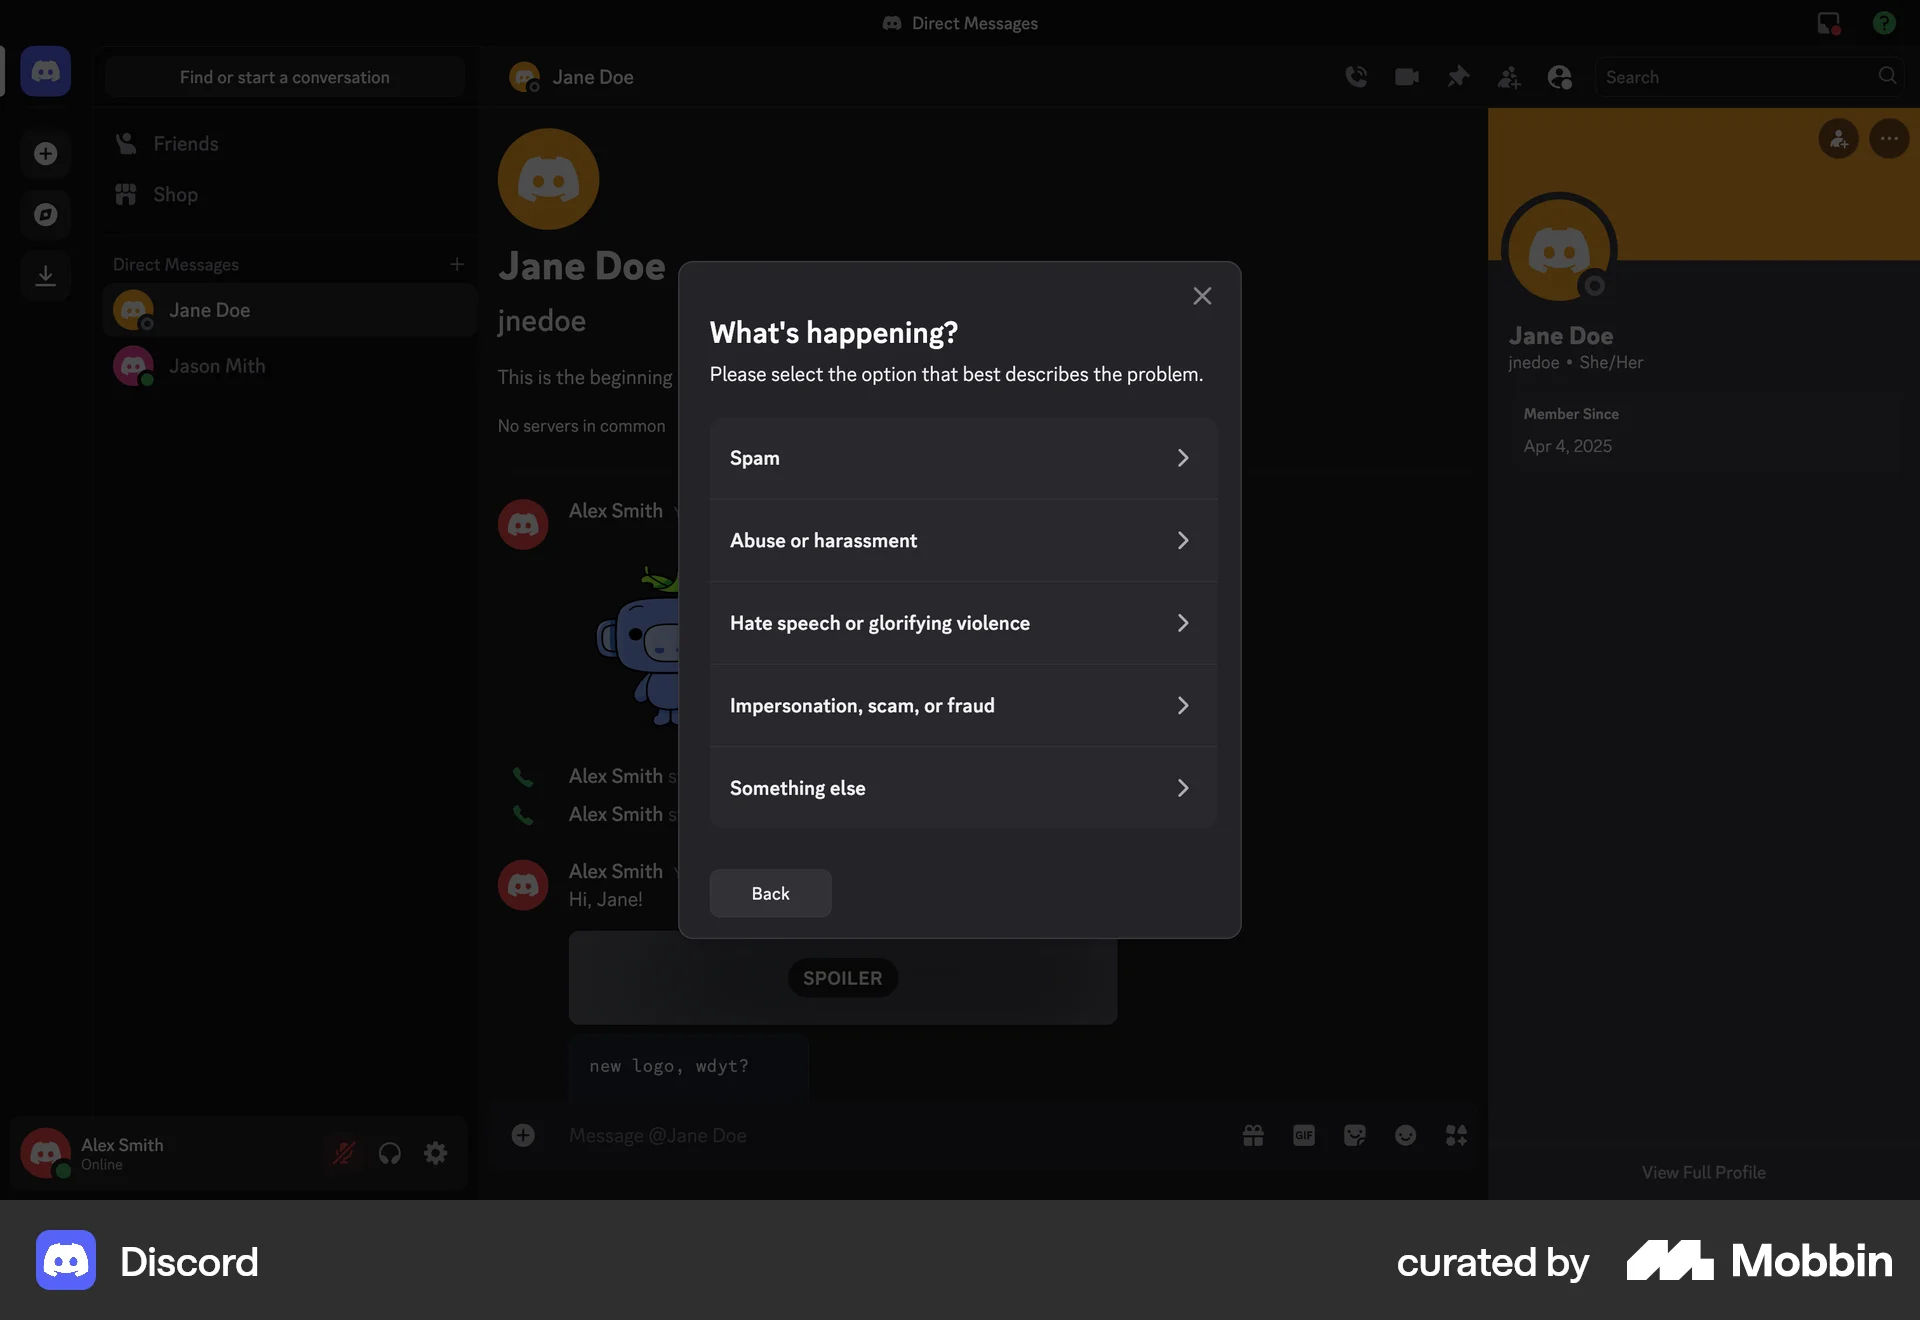Click the Message @Jane Doe input field
1920x1320 pixels.
click(x=800, y=1136)
